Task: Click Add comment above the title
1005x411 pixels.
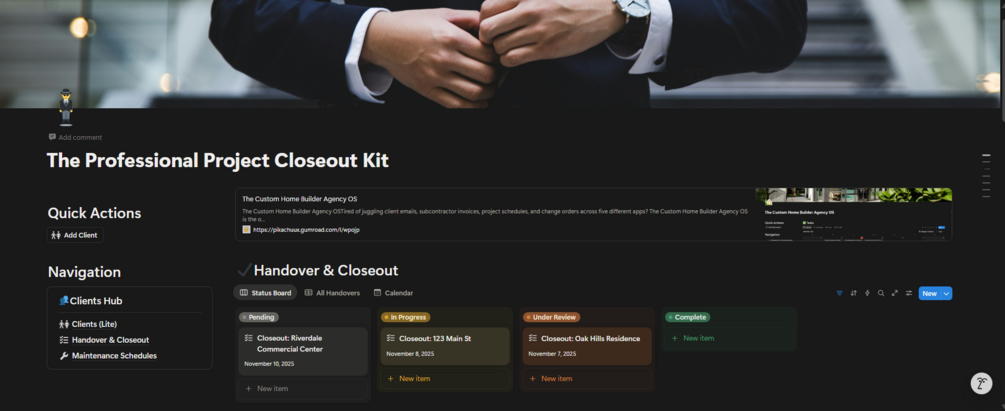Action: pyautogui.click(x=75, y=137)
